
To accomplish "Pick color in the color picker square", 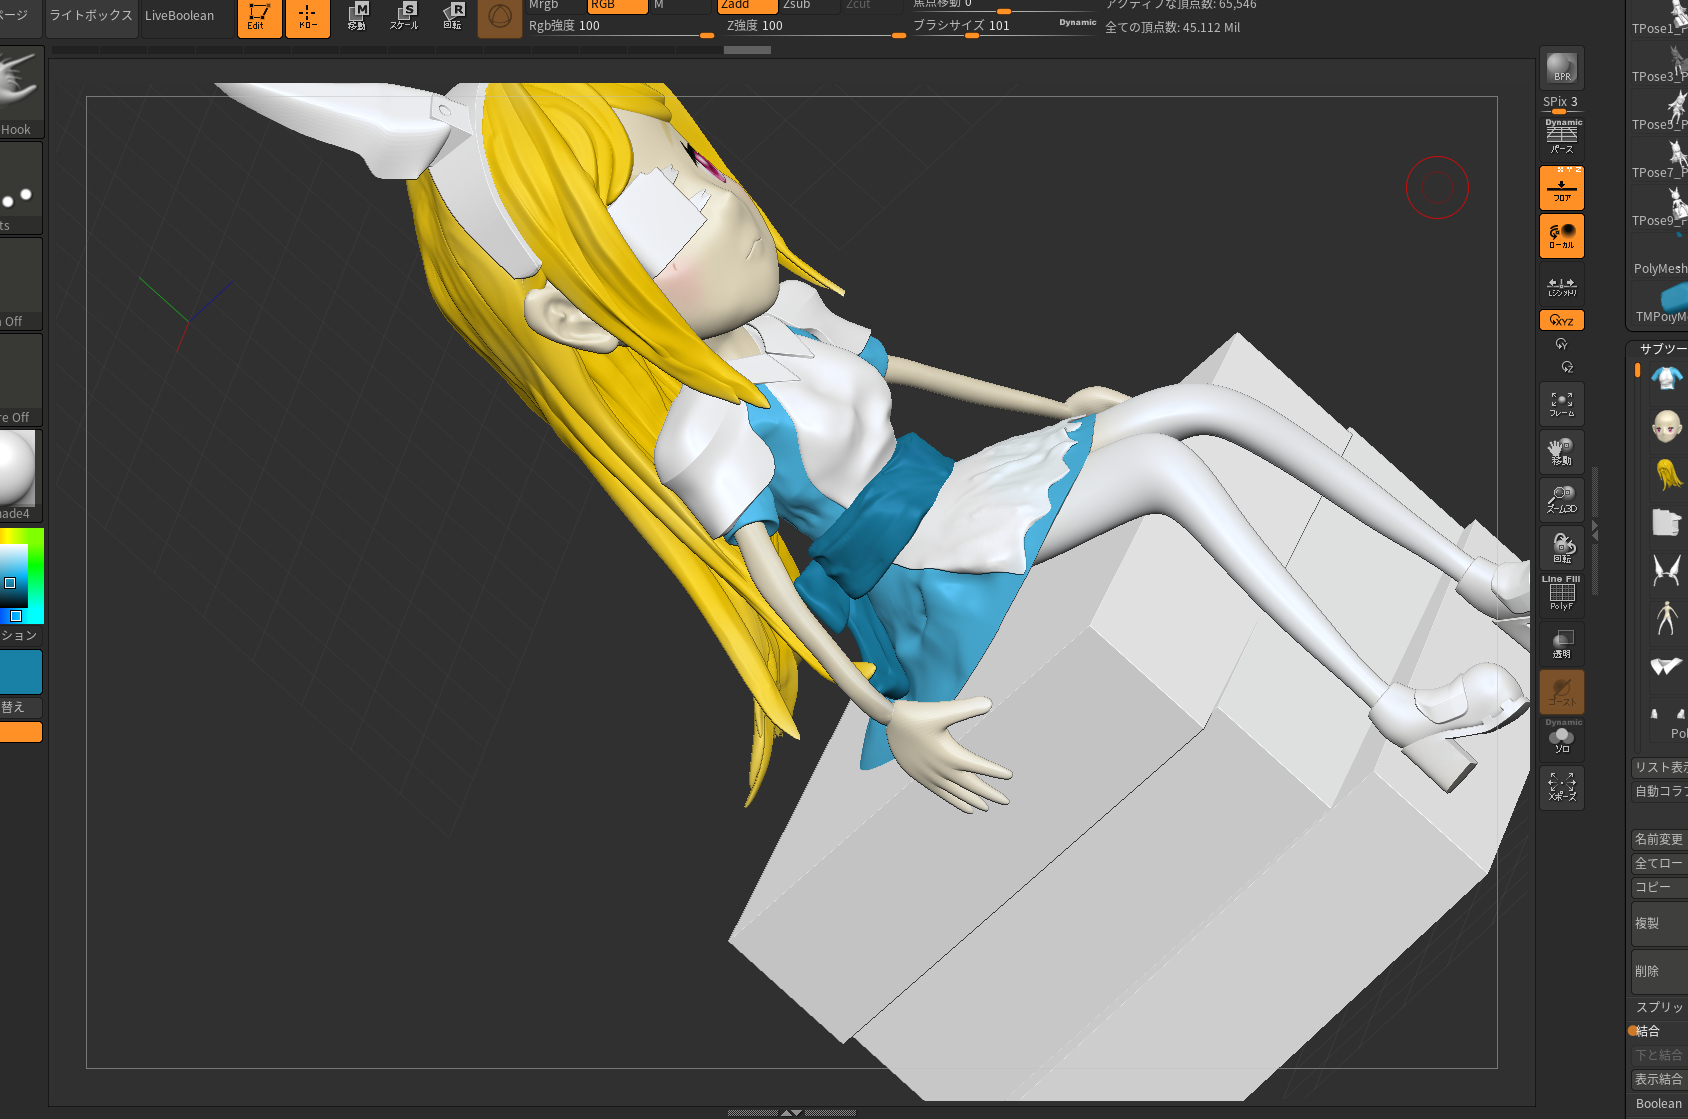I will (x=21, y=576).
